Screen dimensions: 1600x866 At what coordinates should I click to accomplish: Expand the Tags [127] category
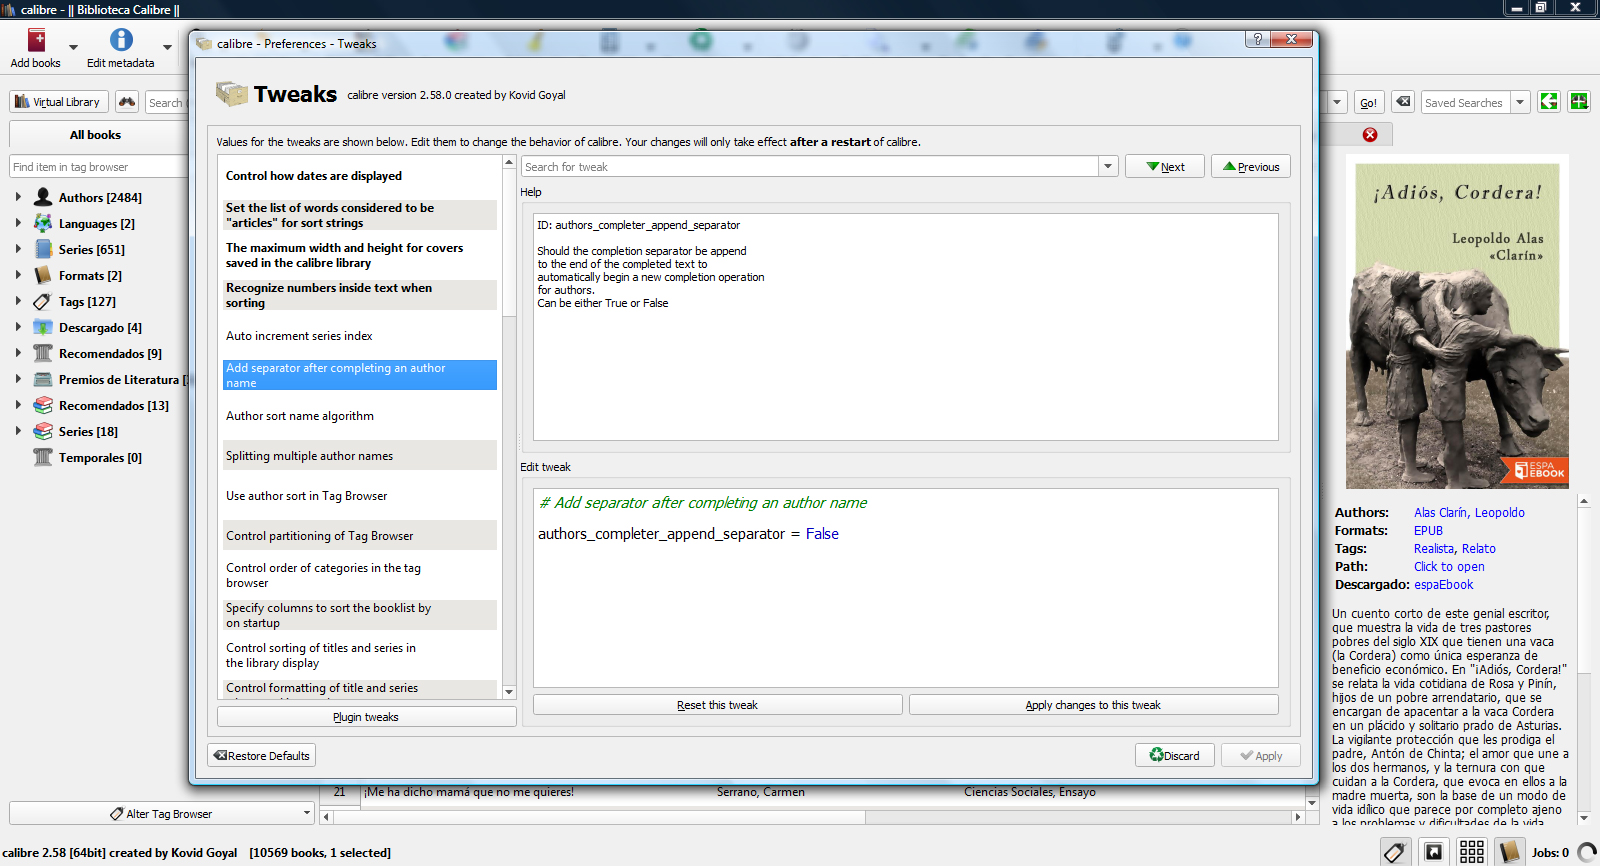click(18, 301)
